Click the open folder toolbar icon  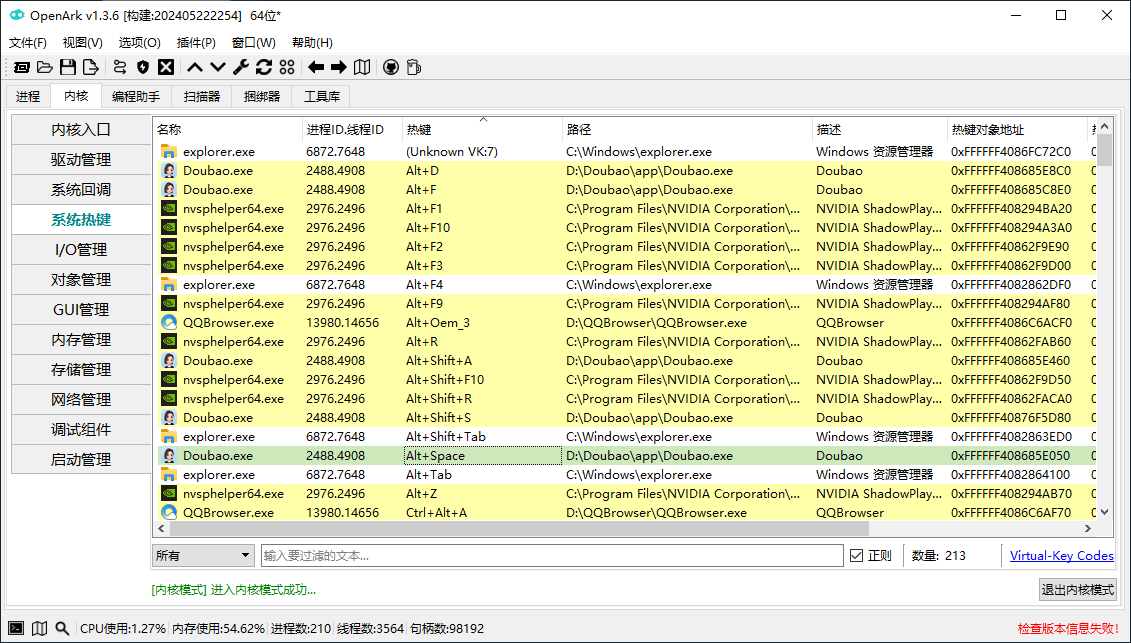click(x=45, y=67)
